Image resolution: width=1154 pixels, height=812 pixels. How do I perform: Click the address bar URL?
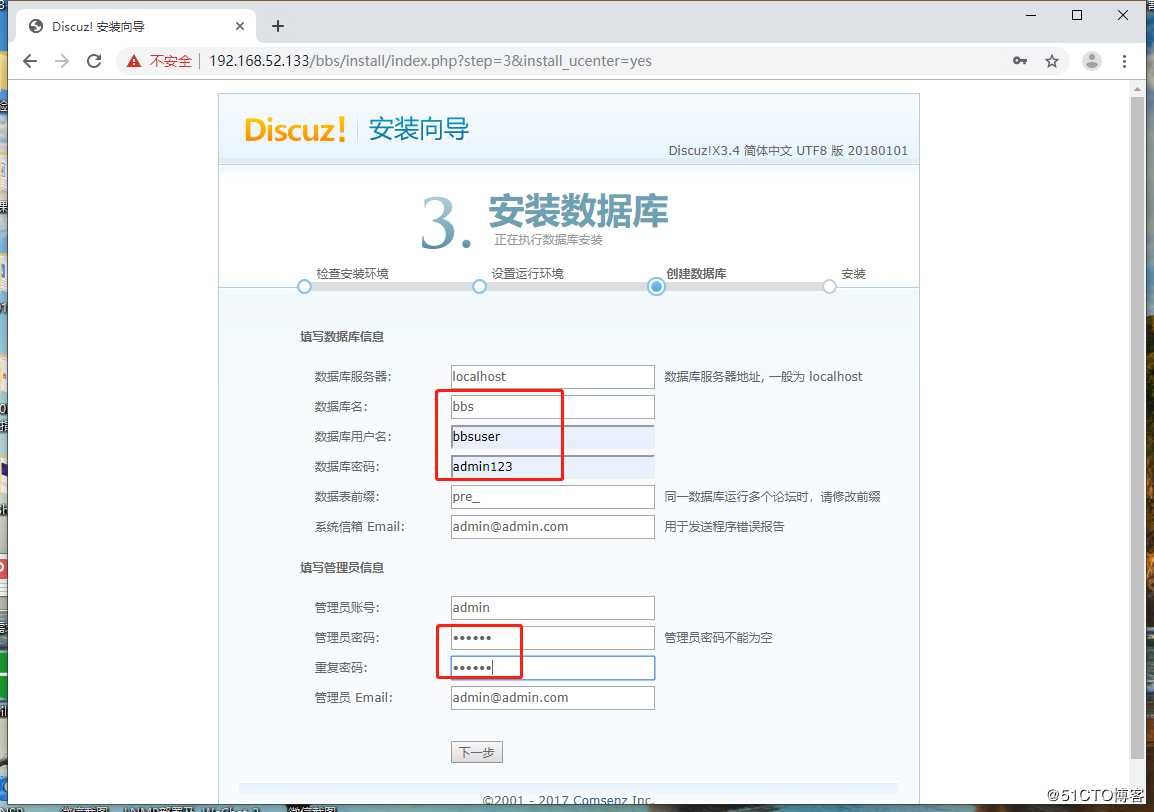click(430, 61)
